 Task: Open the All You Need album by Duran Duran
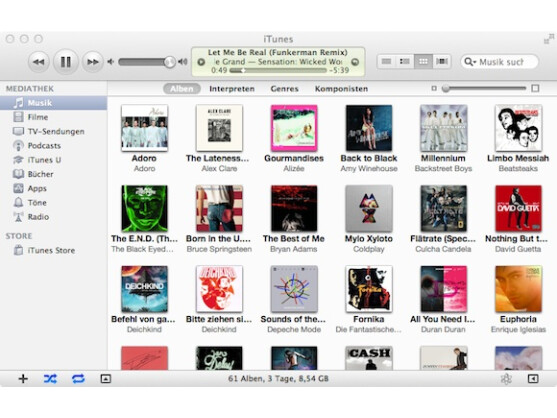coord(443,289)
